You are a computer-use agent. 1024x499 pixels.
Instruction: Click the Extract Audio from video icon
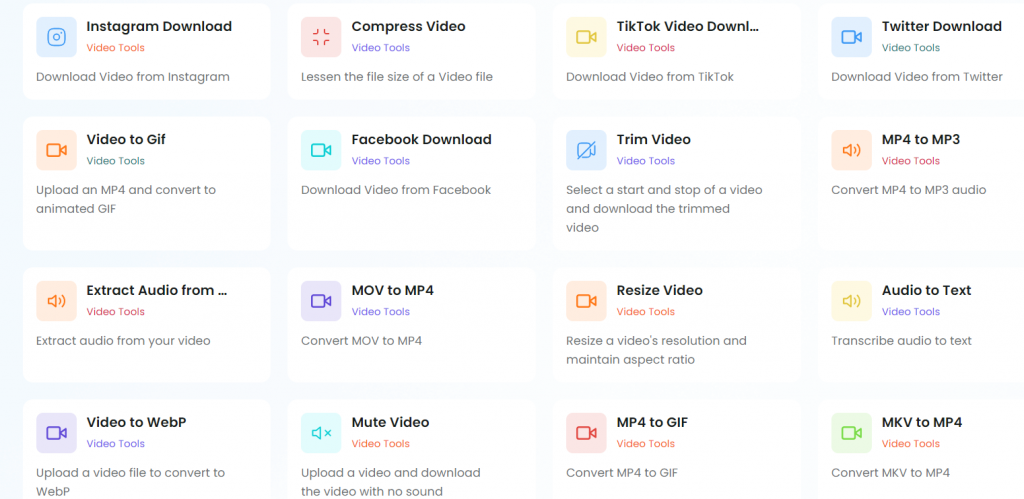[56, 301]
